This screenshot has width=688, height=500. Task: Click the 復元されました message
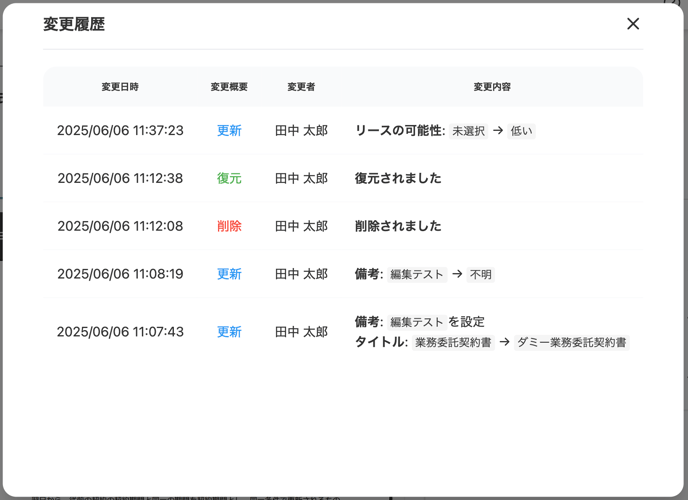[398, 179]
